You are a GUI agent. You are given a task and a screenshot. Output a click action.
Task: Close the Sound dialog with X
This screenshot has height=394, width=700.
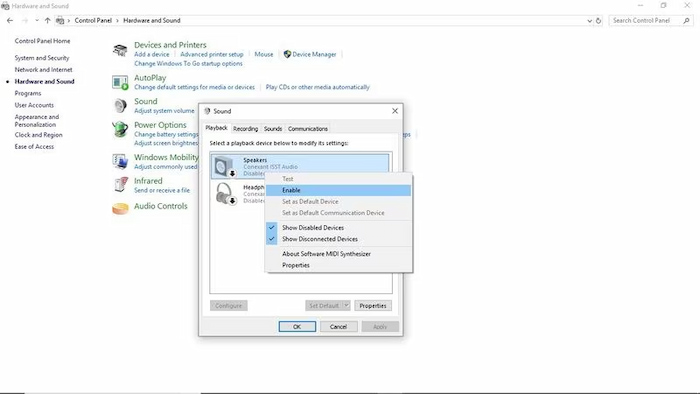click(395, 111)
